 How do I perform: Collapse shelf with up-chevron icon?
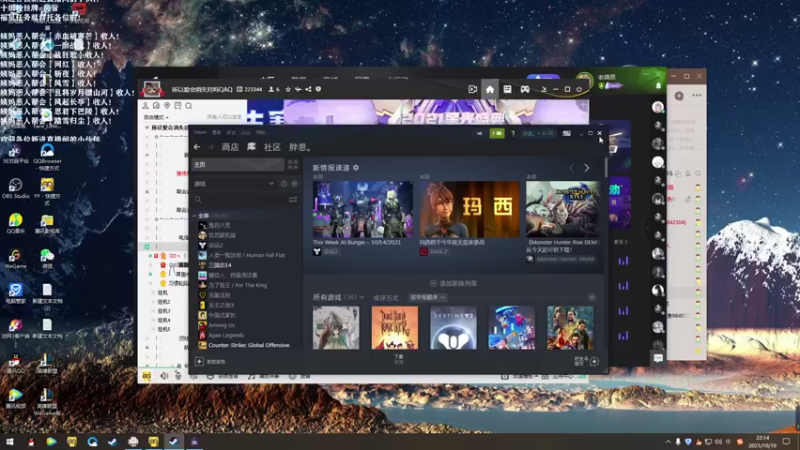tap(592, 297)
